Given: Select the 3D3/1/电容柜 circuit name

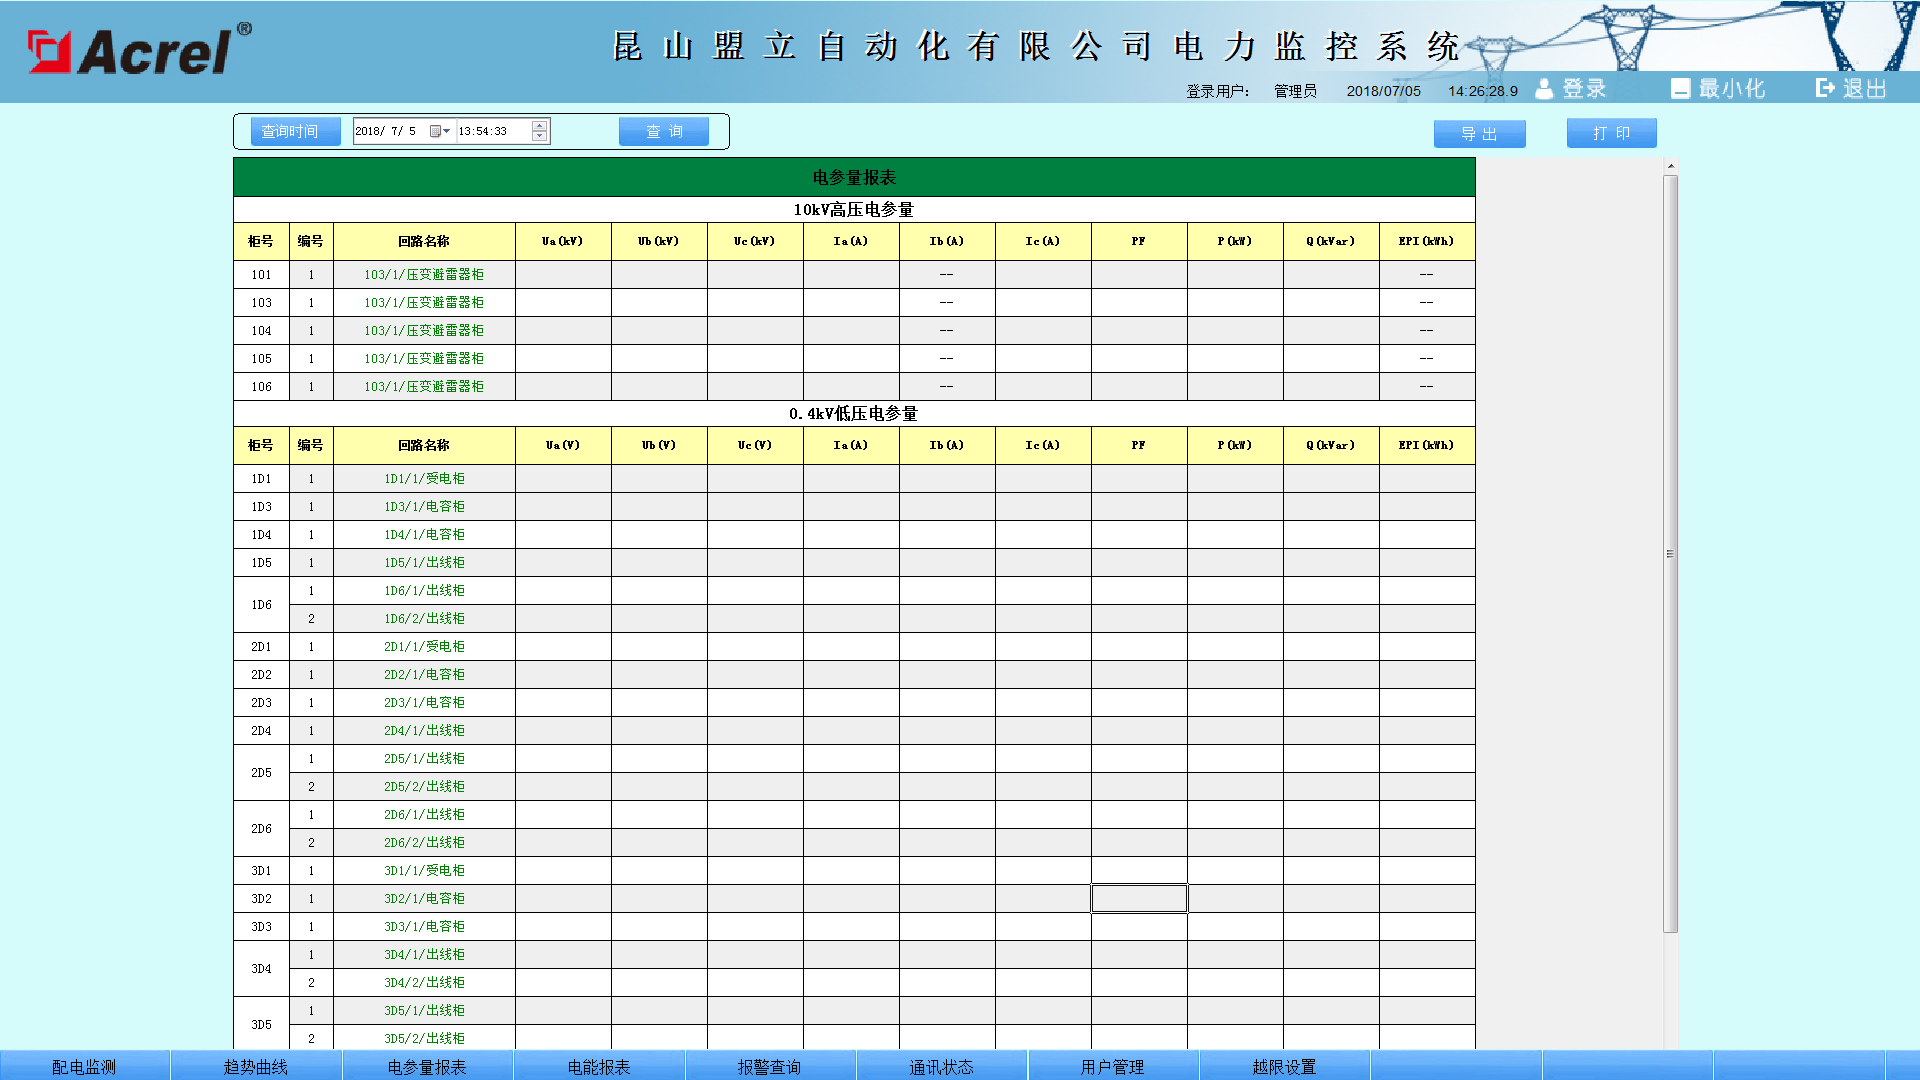Looking at the screenshot, I should 424,926.
